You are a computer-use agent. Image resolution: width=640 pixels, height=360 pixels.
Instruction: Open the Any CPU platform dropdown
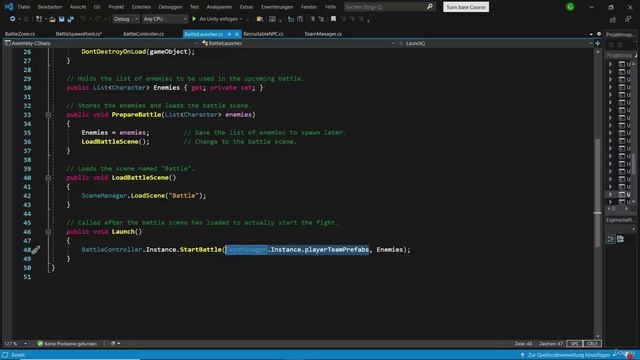click(165, 19)
